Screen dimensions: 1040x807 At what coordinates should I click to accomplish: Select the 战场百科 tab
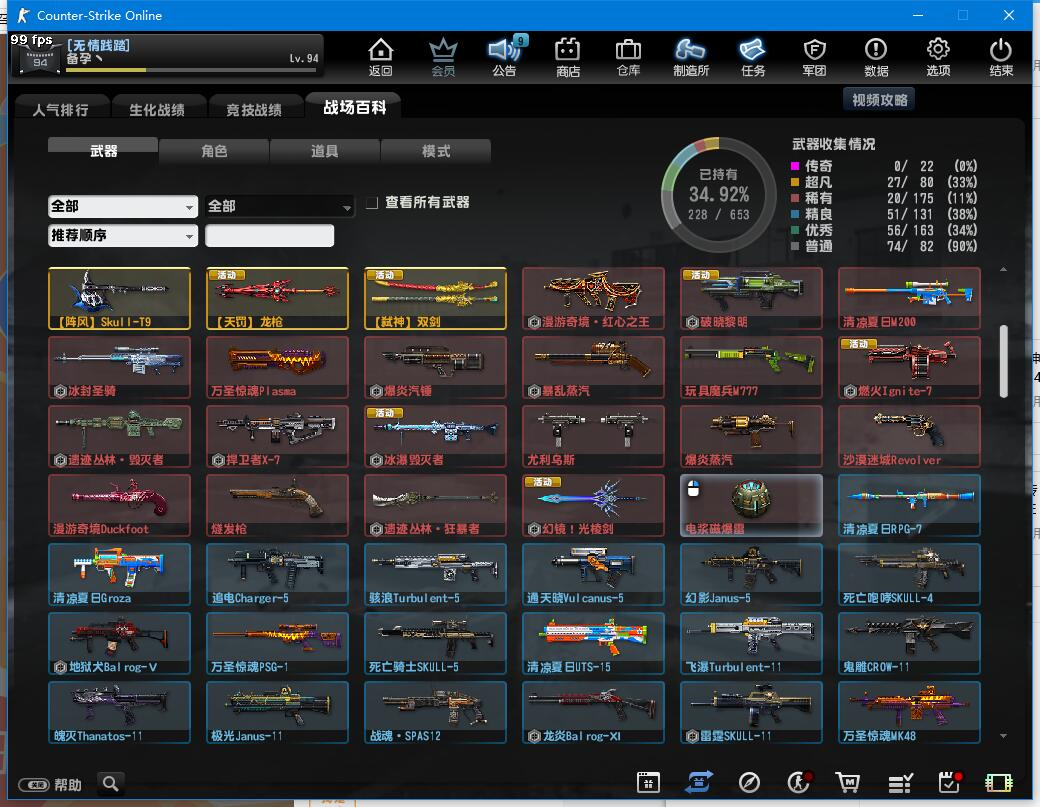point(354,107)
